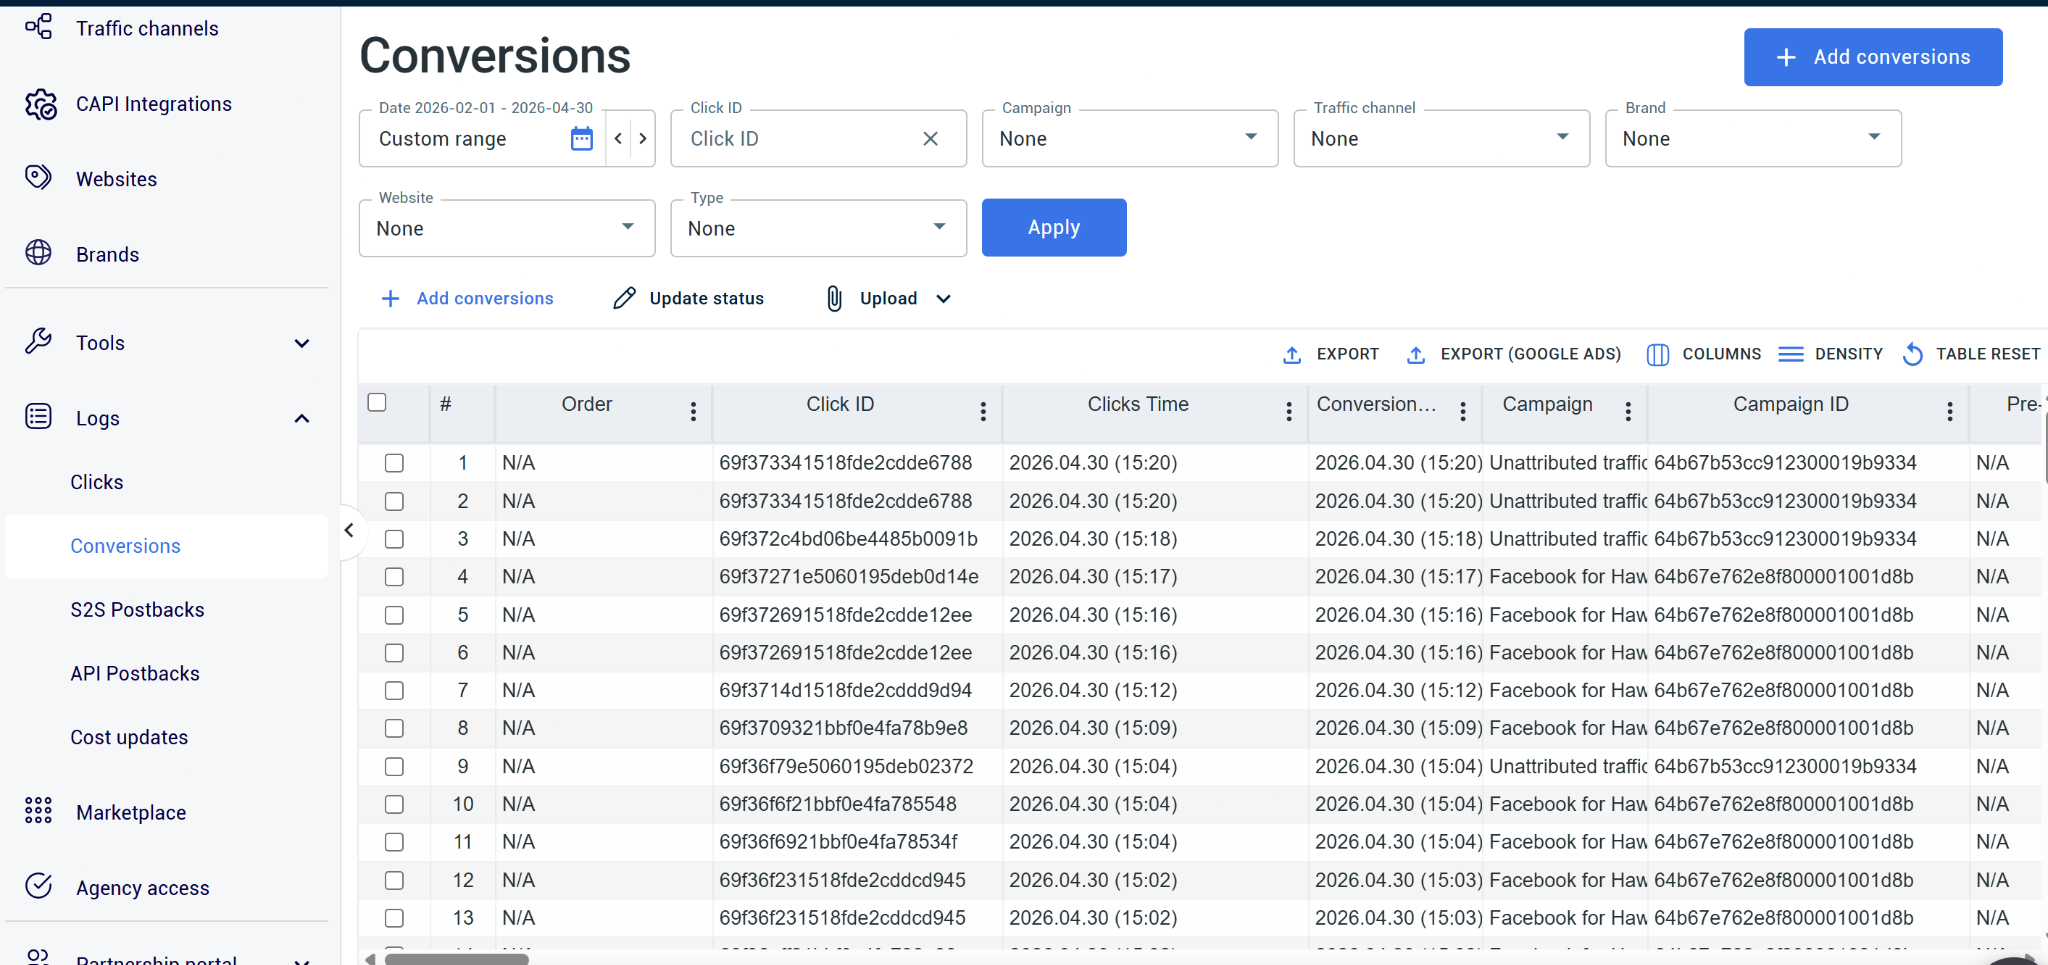Image resolution: width=2048 pixels, height=965 pixels.
Task: Open the Order column menu dots
Action: (693, 411)
